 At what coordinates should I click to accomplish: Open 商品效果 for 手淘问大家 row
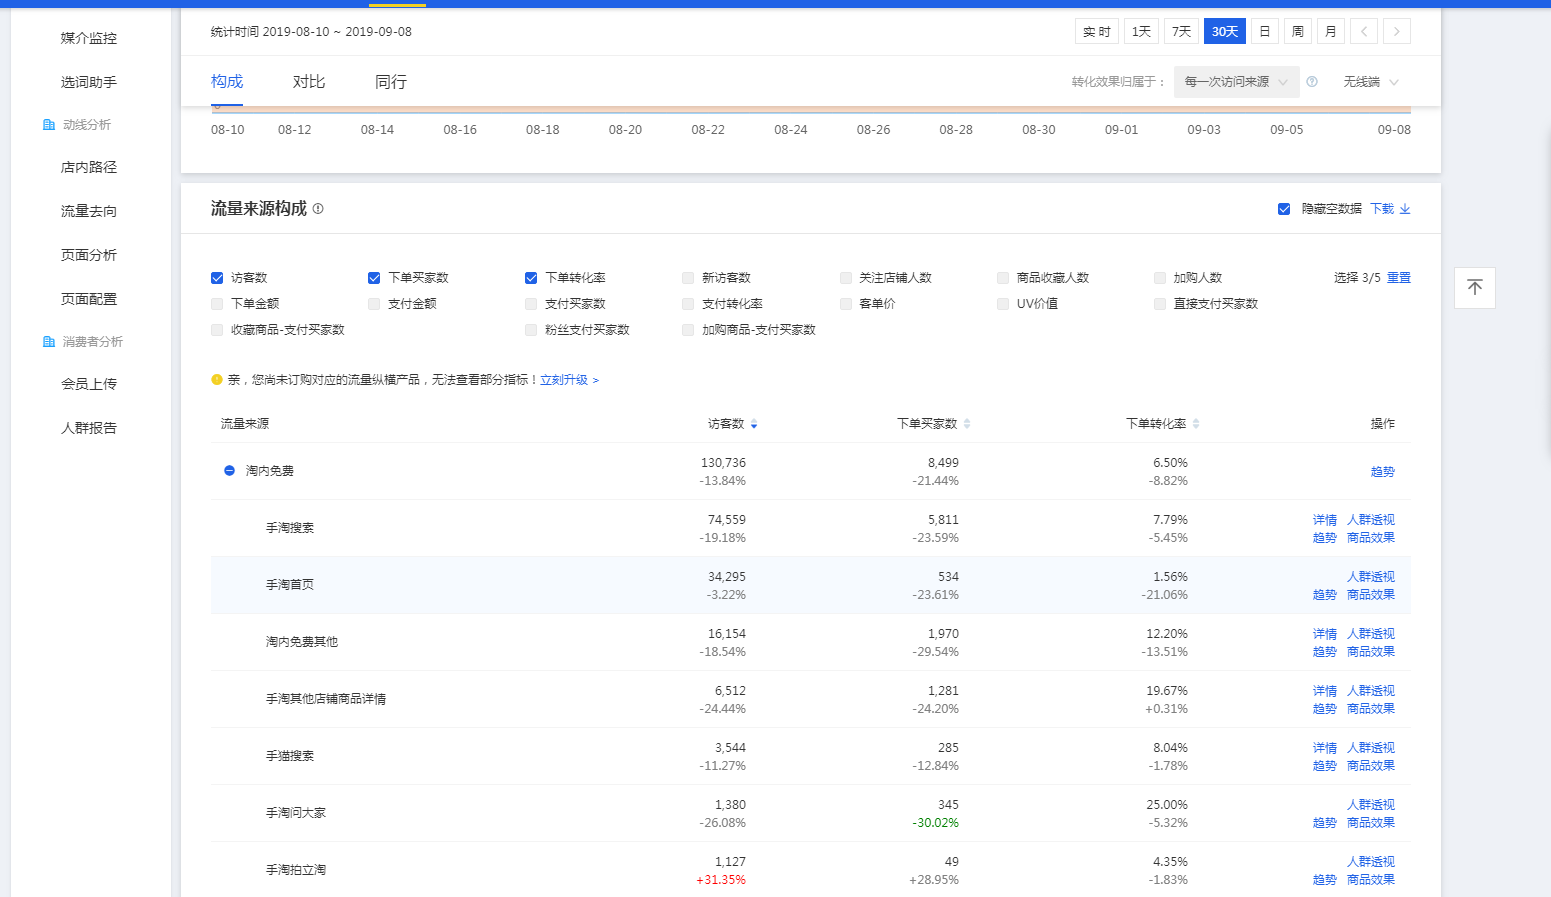click(x=1371, y=823)
